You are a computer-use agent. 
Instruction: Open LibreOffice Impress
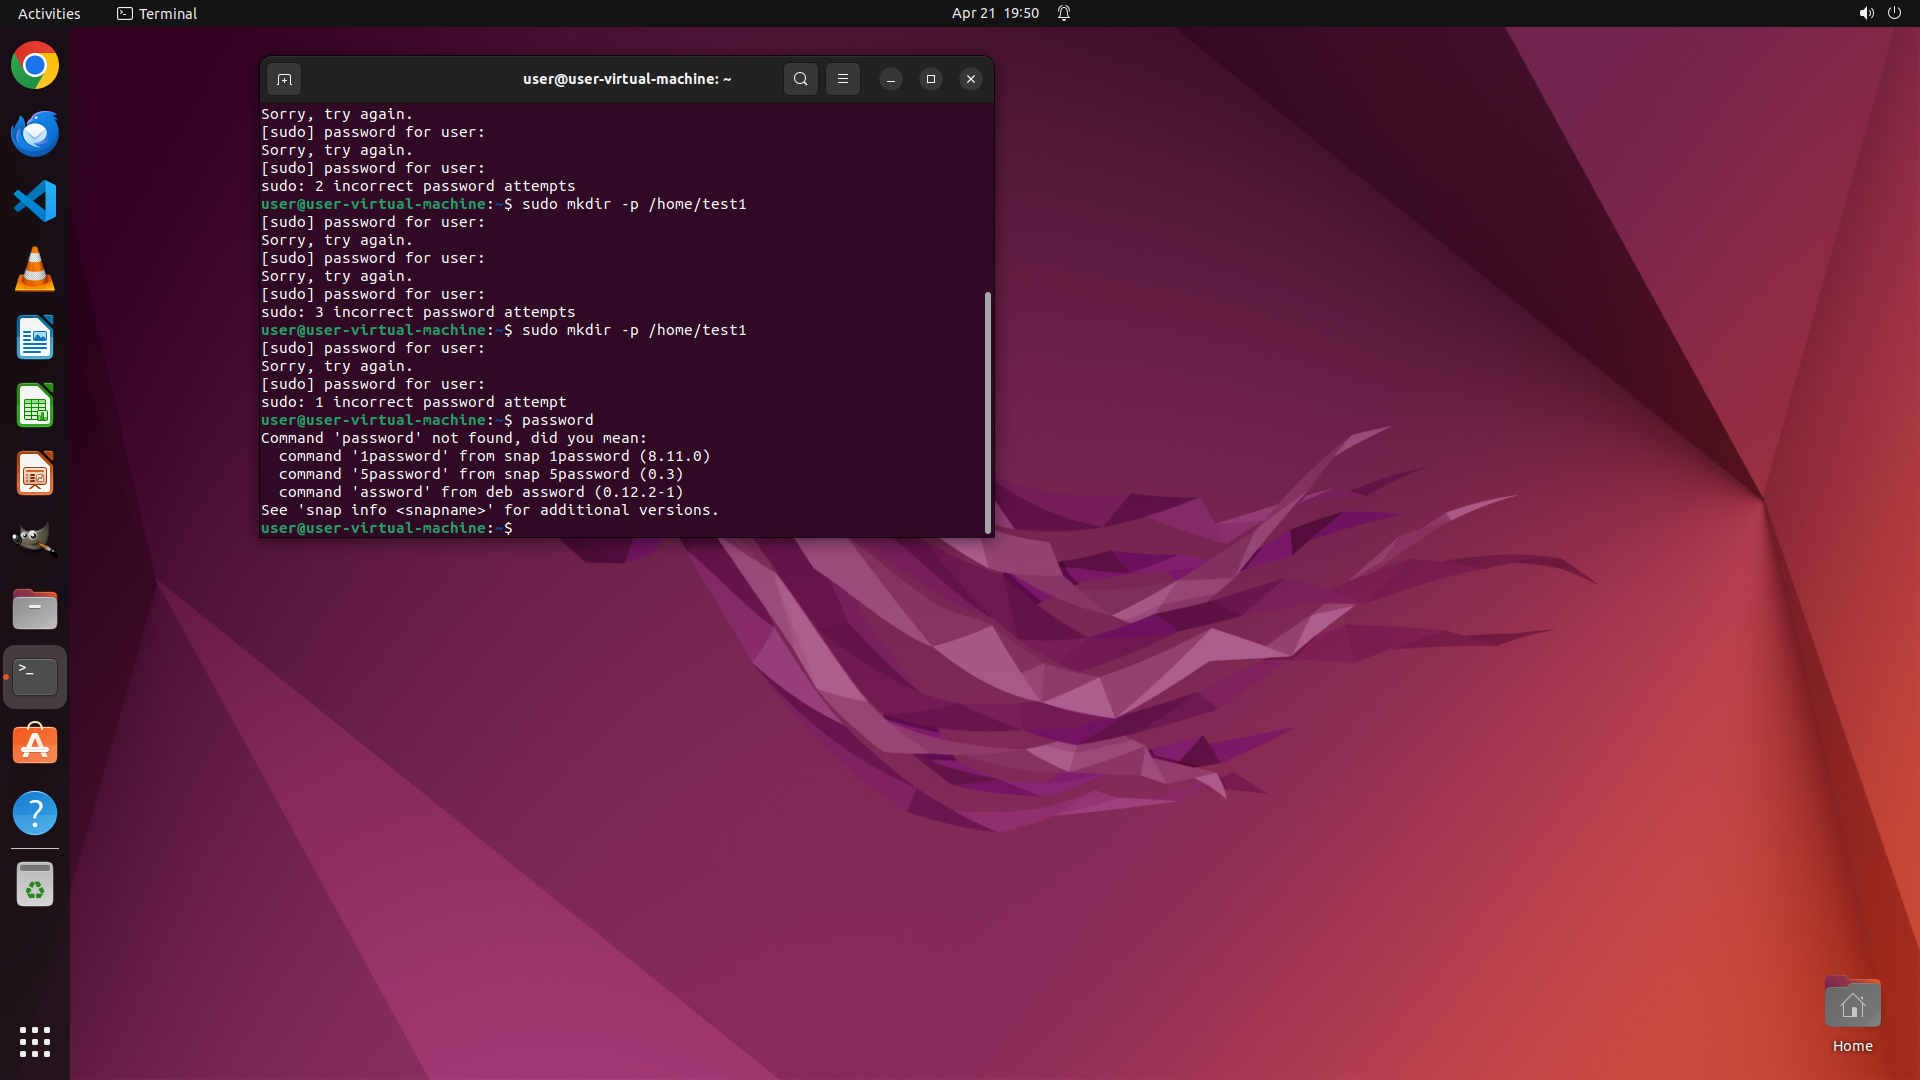tap(35, 473)
